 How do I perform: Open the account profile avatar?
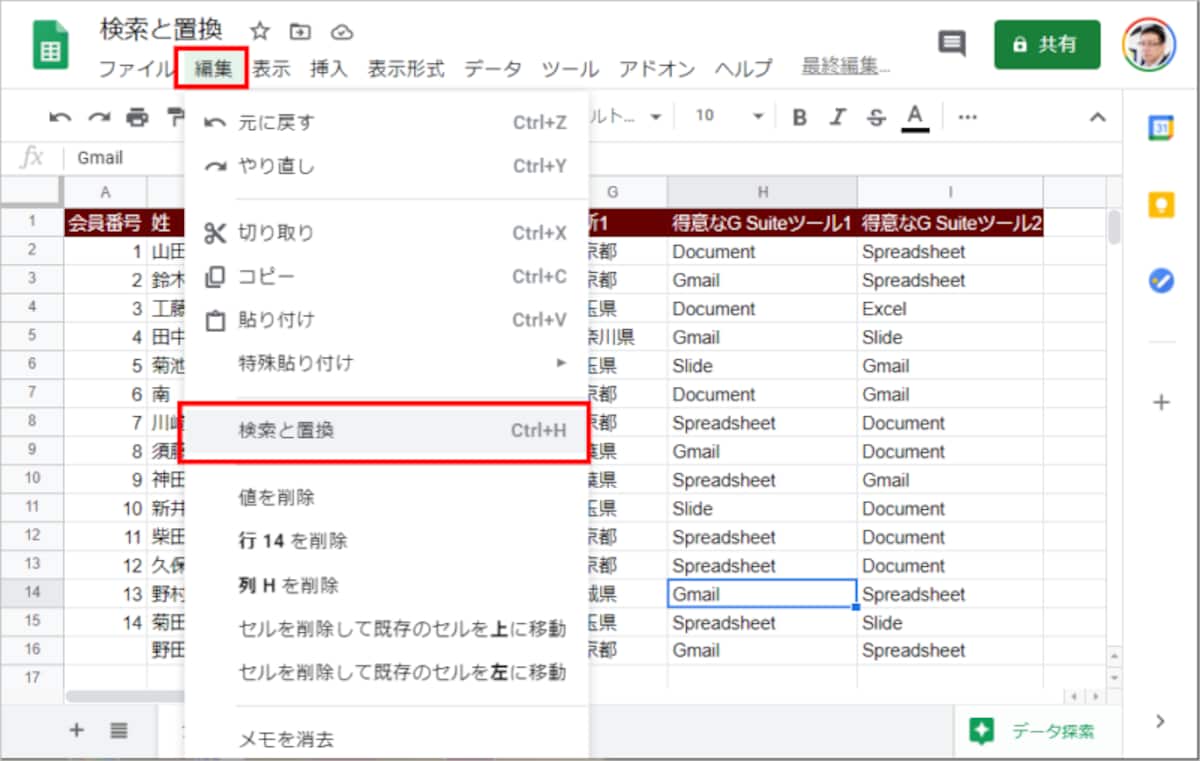pyautogui.click(x=1150, y=45)
